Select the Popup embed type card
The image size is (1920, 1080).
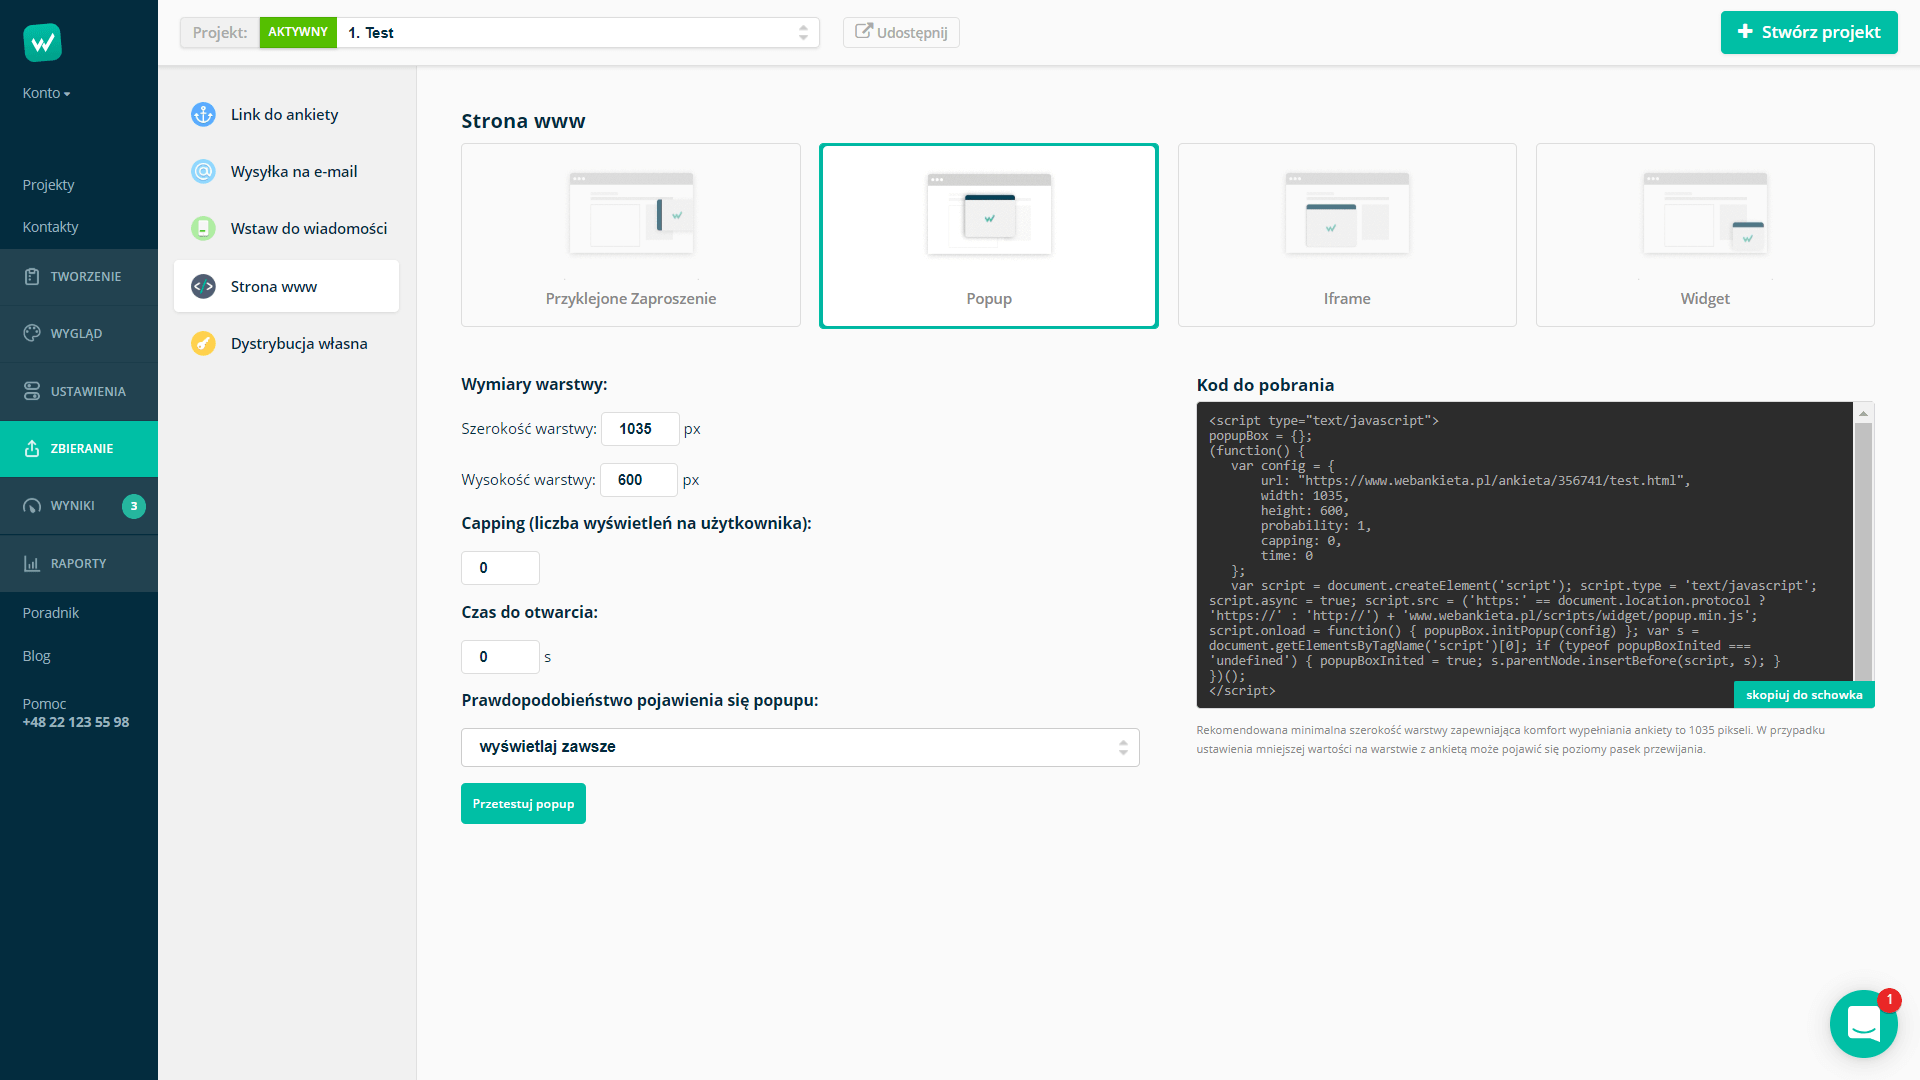coord(989,235)
